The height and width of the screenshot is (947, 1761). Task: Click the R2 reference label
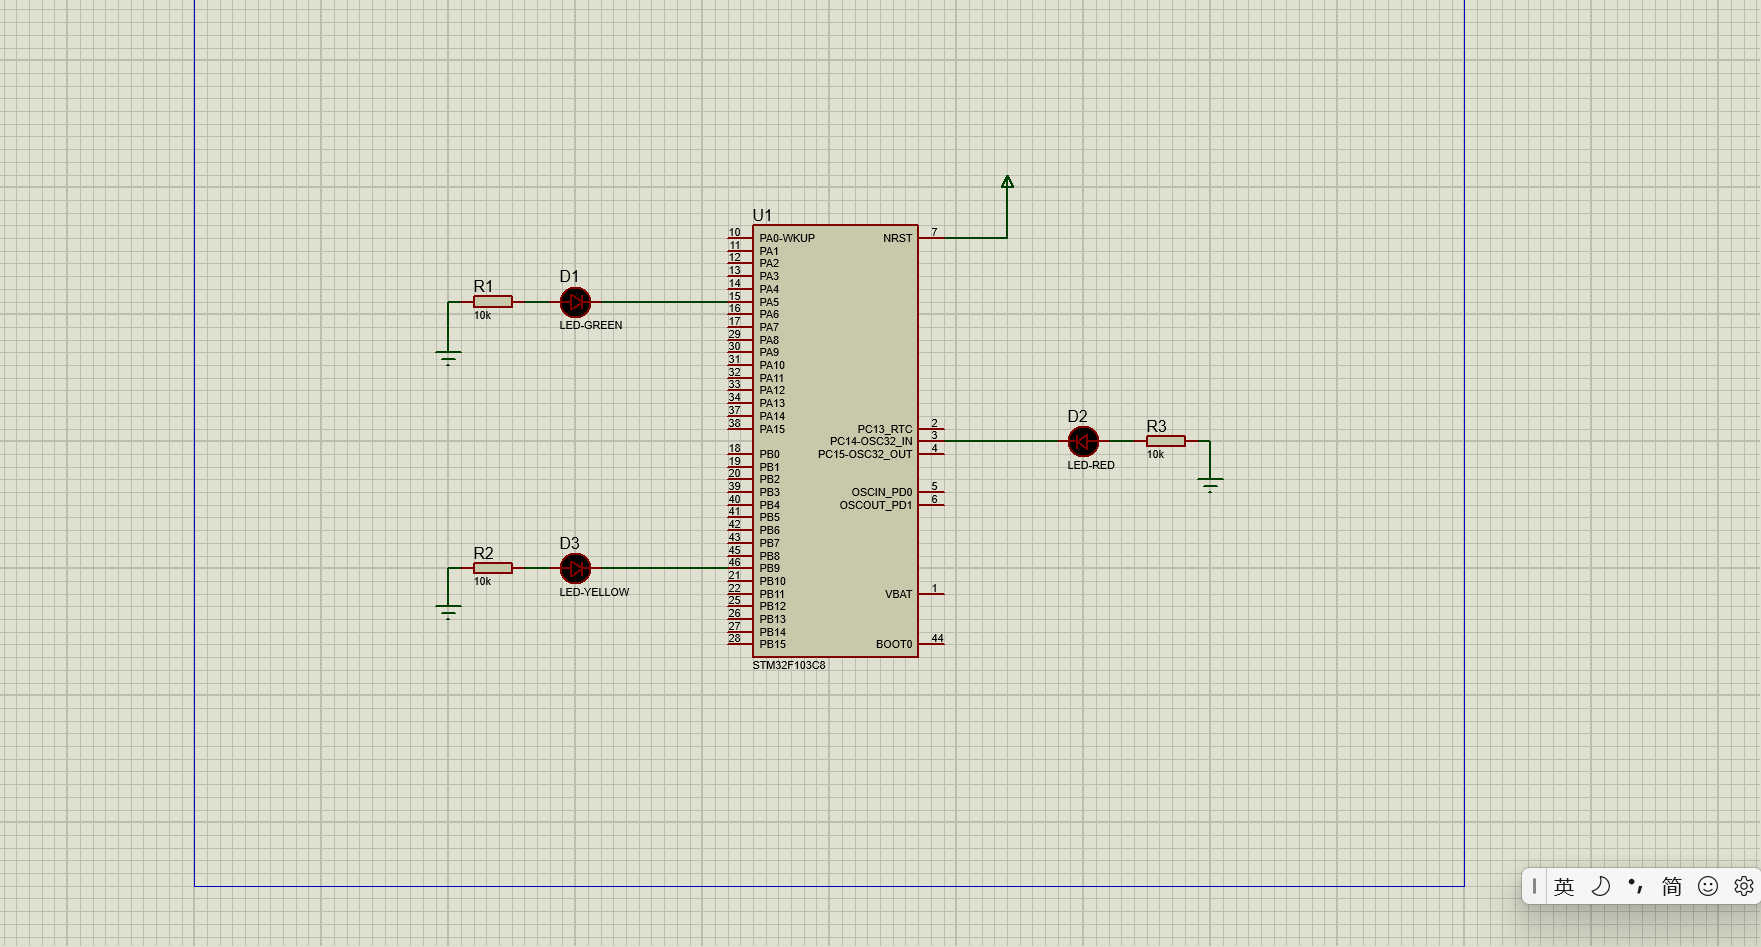pos(483,554)
